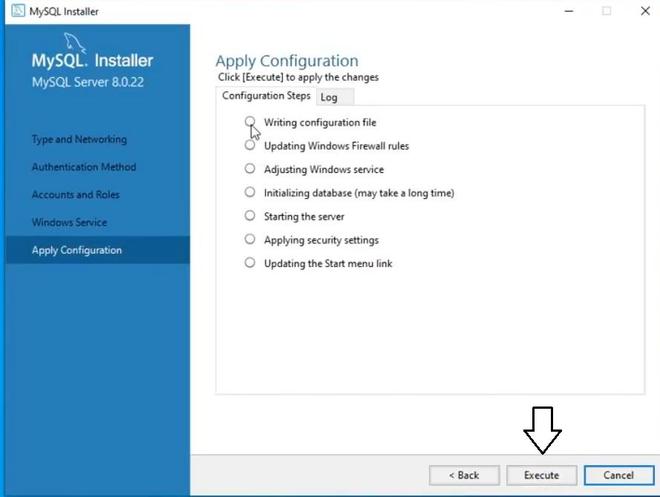This screenshot has width=660, height=497.
Task: Click status circle for Adjusting Windows service
Action: pyautogui.click(x=250, y=169)
